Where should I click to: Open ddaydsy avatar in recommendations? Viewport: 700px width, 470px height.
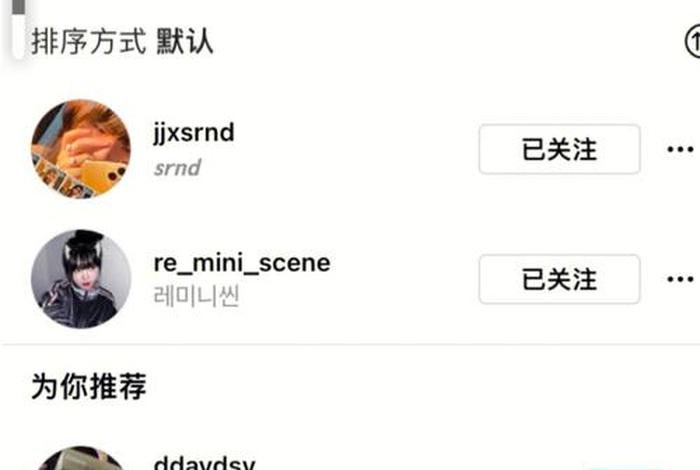[81, 458]
